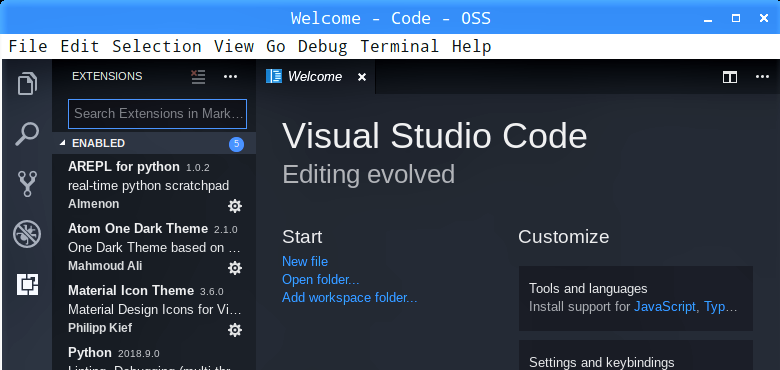Click the JavaScript install support link

[665, 306]
